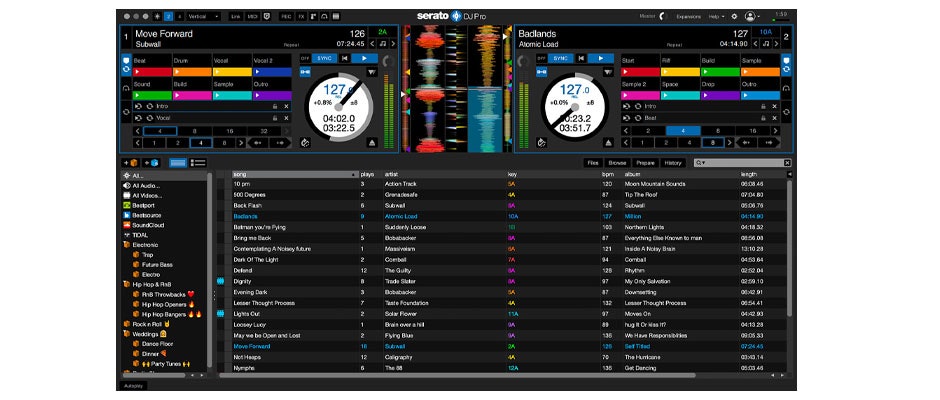Screen dimensions: 940x400
Task: Click the user account profile icon
Action: pyautogui.click(x=752, y=17)
